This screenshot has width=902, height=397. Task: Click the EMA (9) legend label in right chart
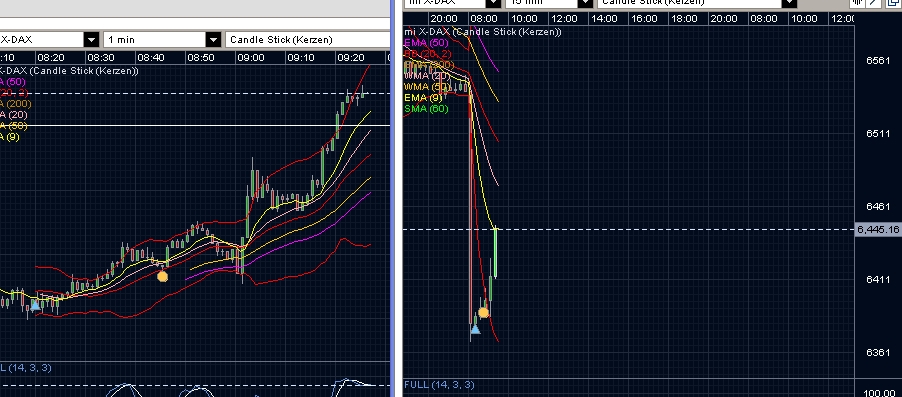coord(423,98)
